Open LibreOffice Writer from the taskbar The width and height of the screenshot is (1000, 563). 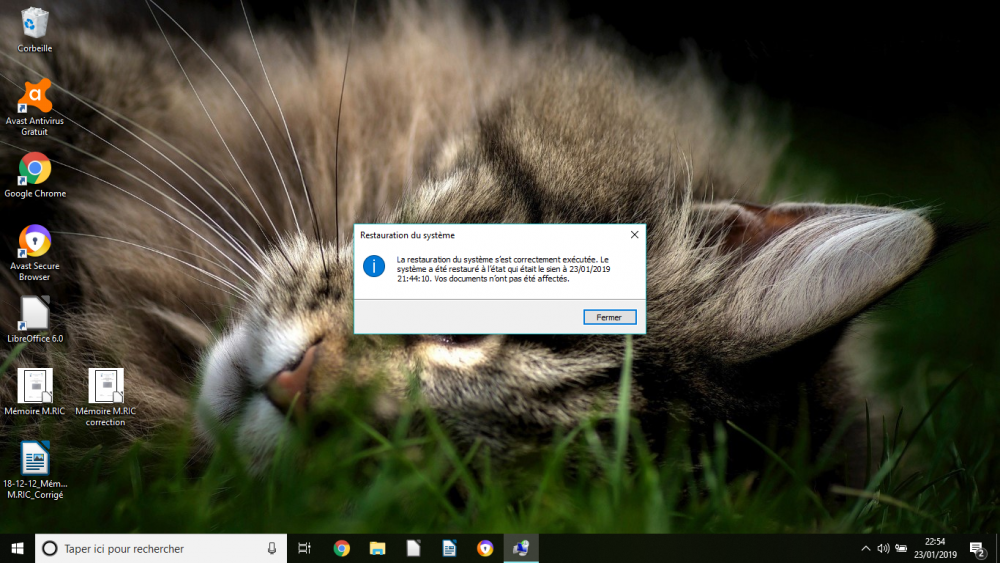(x=449, y=548)
